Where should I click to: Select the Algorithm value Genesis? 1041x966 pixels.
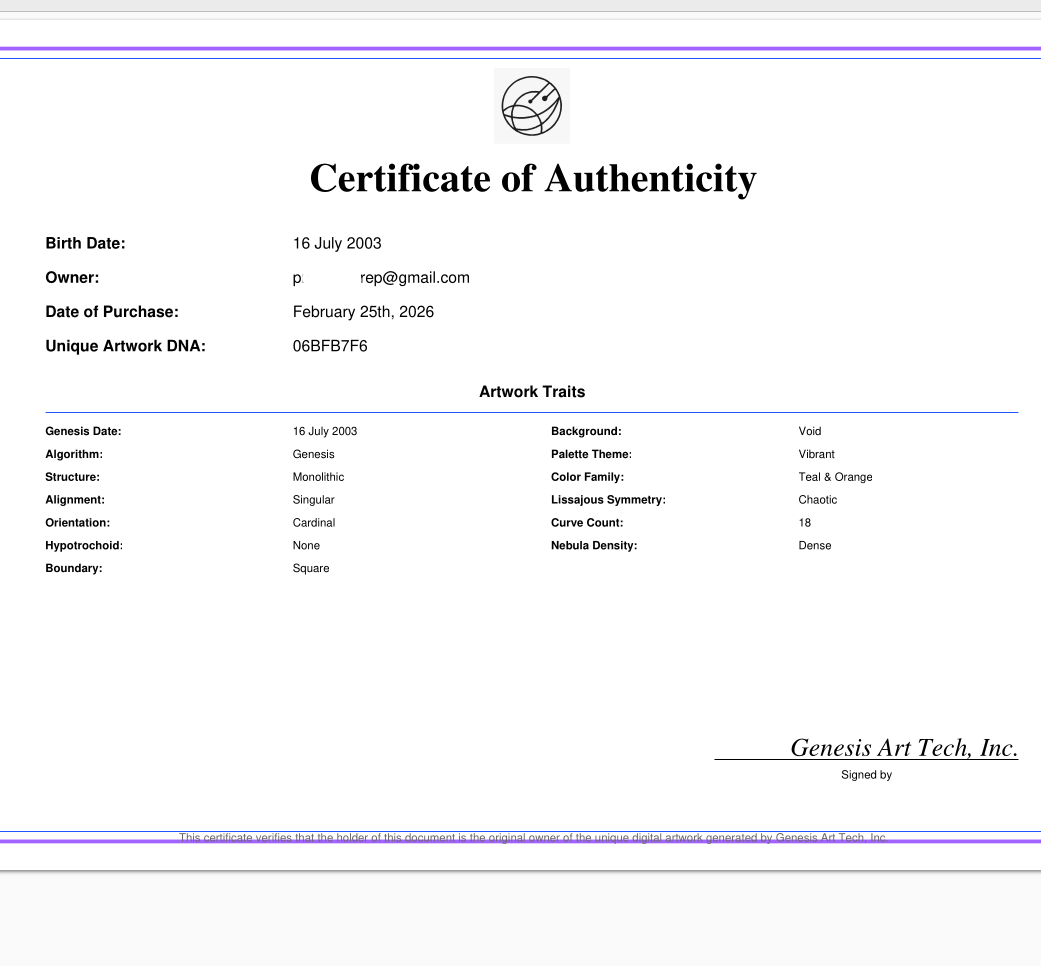[x=313, y=454]
